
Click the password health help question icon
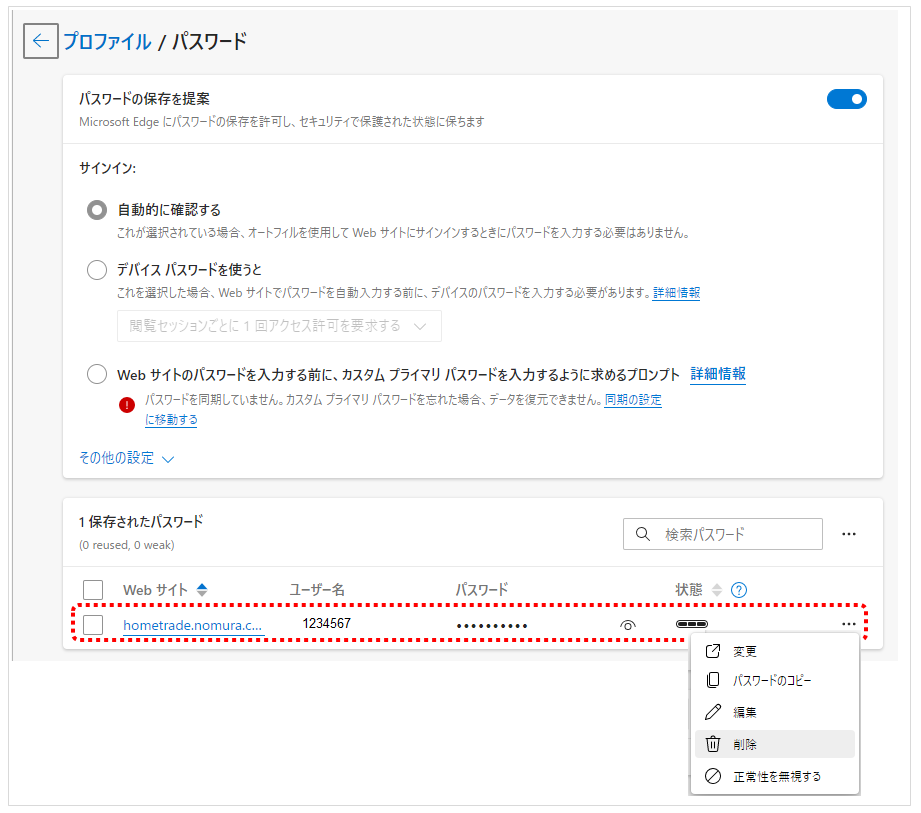(x=739, y=590)
